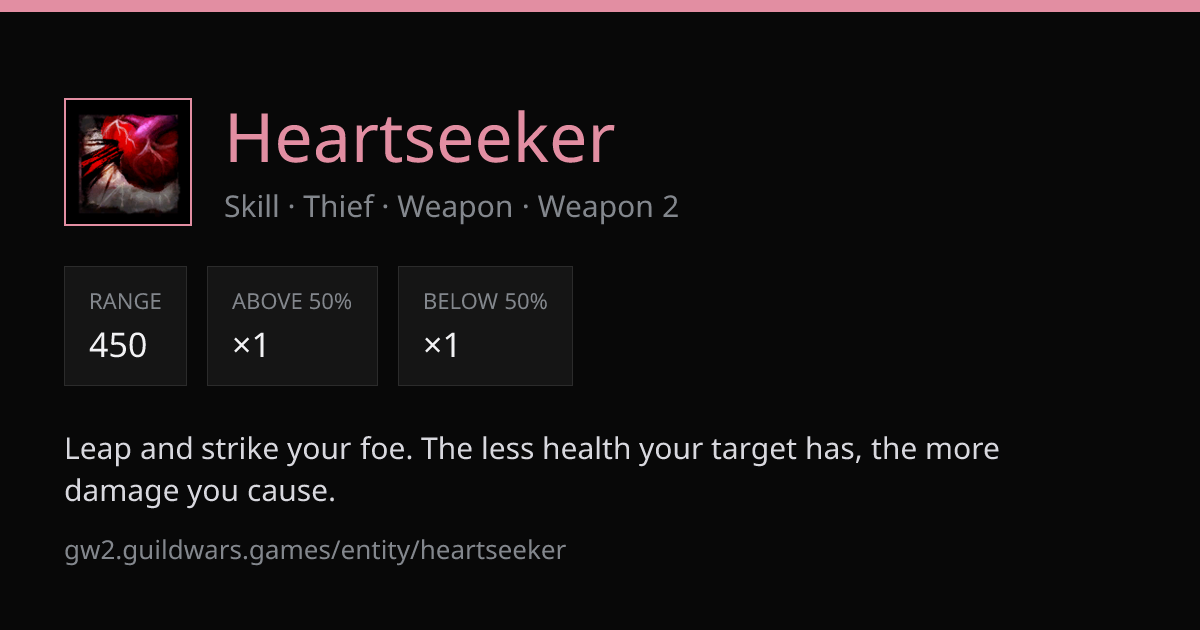Click the standalone Weapon breadcrumb before Weapon 2
This screenshot has height=630, width=1200.
(x=455, y=207)
